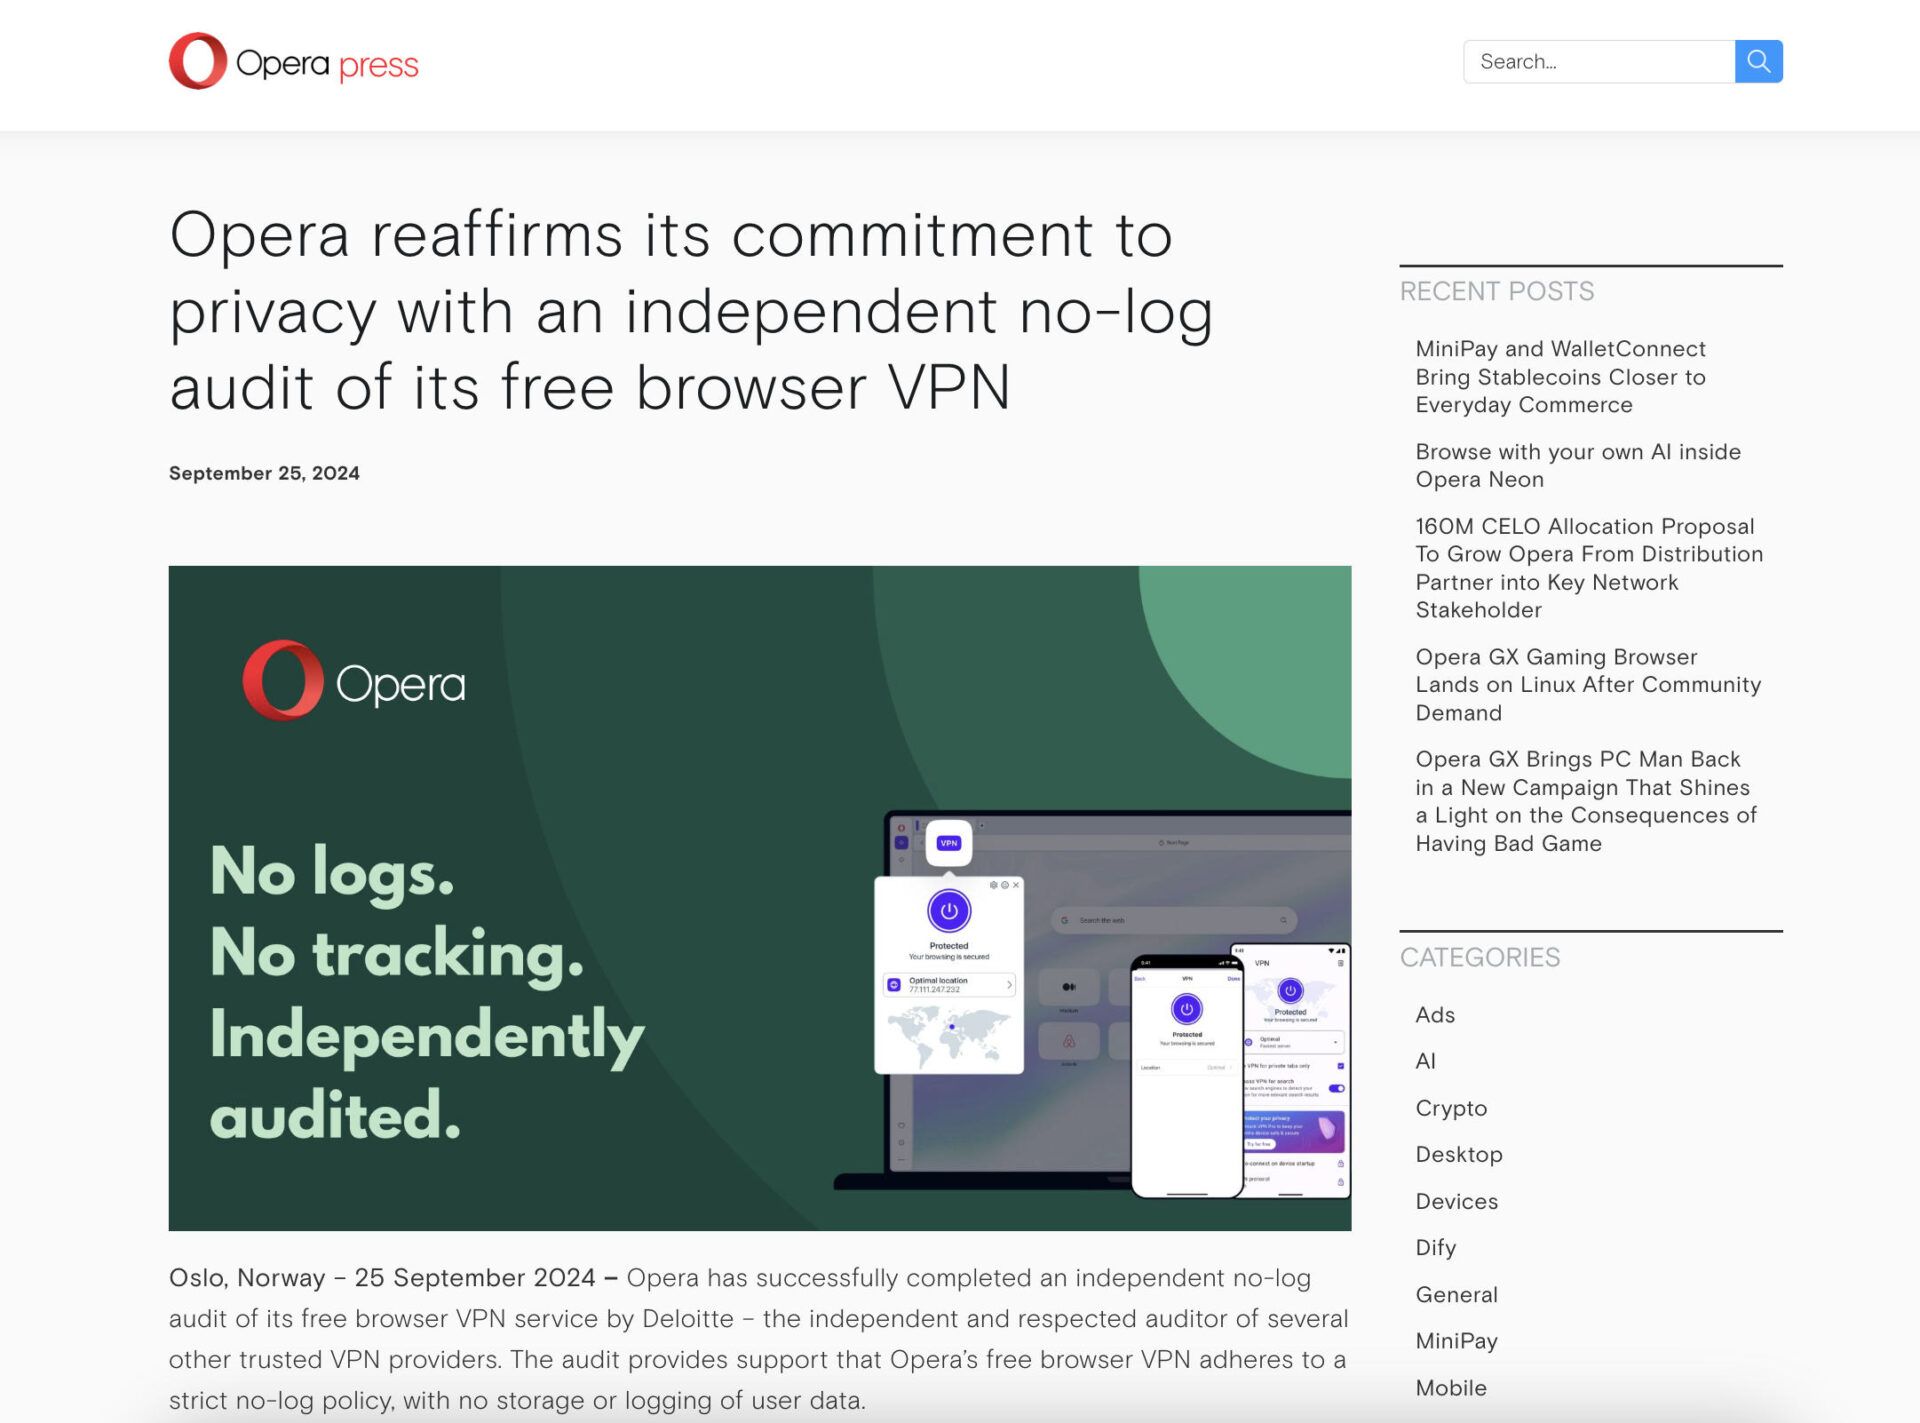This screenshot has height=1423, width=1920.
Task: Select the Ads category
Action: click(x=1435, y=1015)
